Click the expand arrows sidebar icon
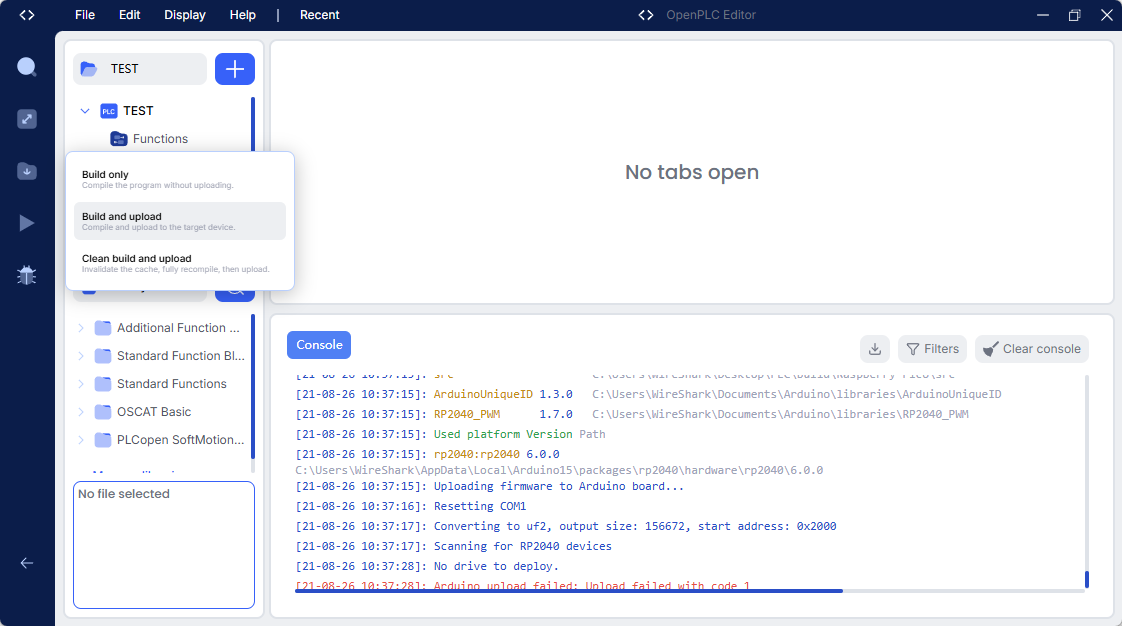Viewport: 1122px width, 626px height. [26, 119]
